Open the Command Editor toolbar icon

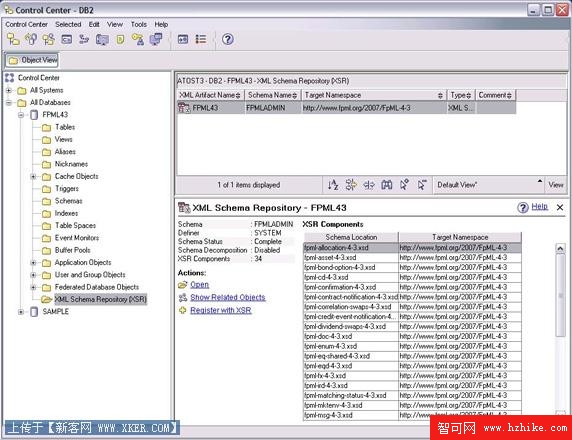coord(66,39)
